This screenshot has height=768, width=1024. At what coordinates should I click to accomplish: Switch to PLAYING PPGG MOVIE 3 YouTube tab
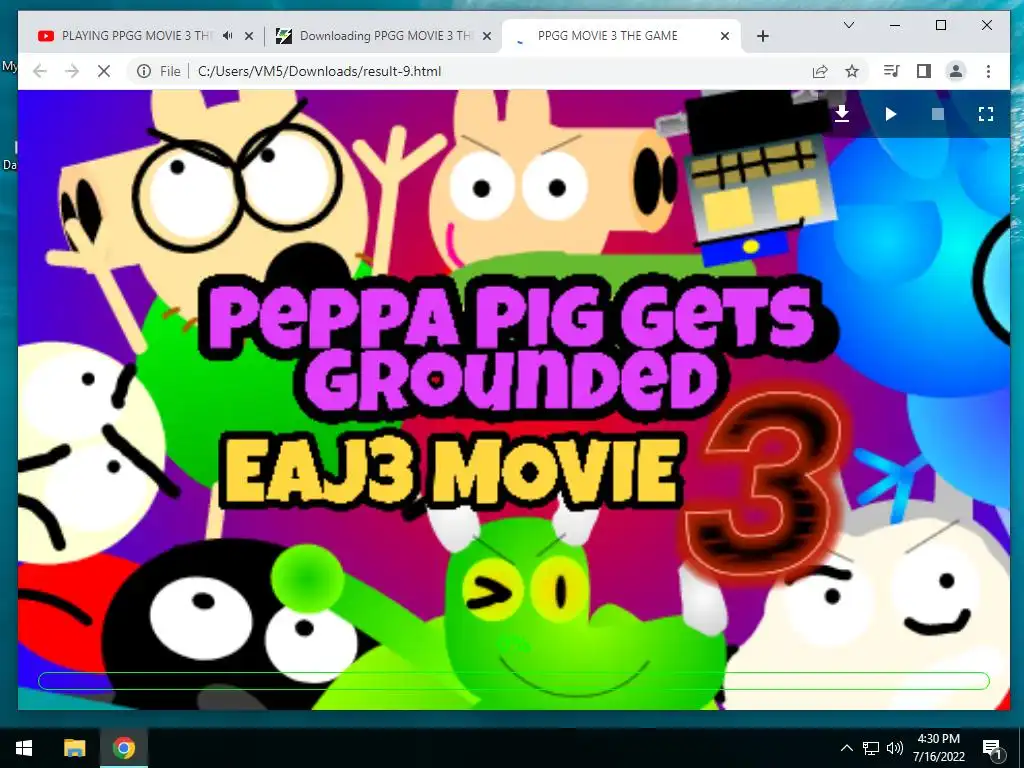tap(137, 36)
